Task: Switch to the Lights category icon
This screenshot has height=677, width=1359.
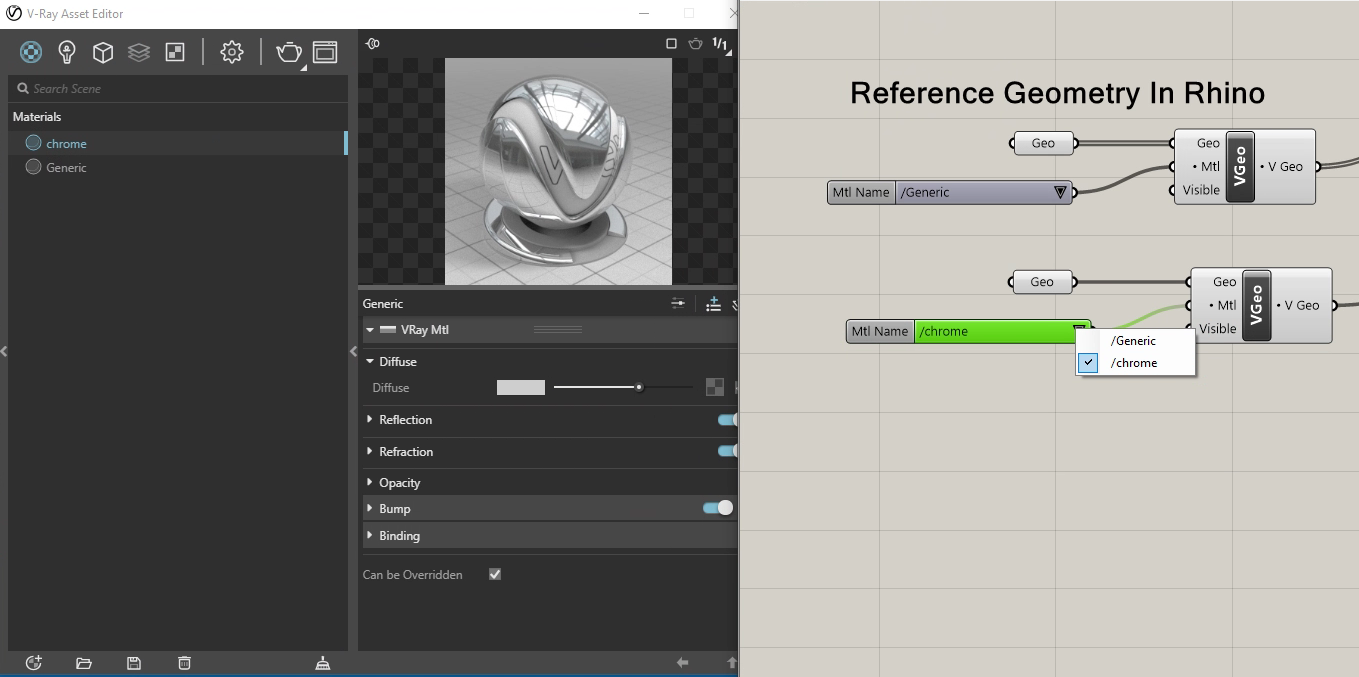Action: (67, 52)
